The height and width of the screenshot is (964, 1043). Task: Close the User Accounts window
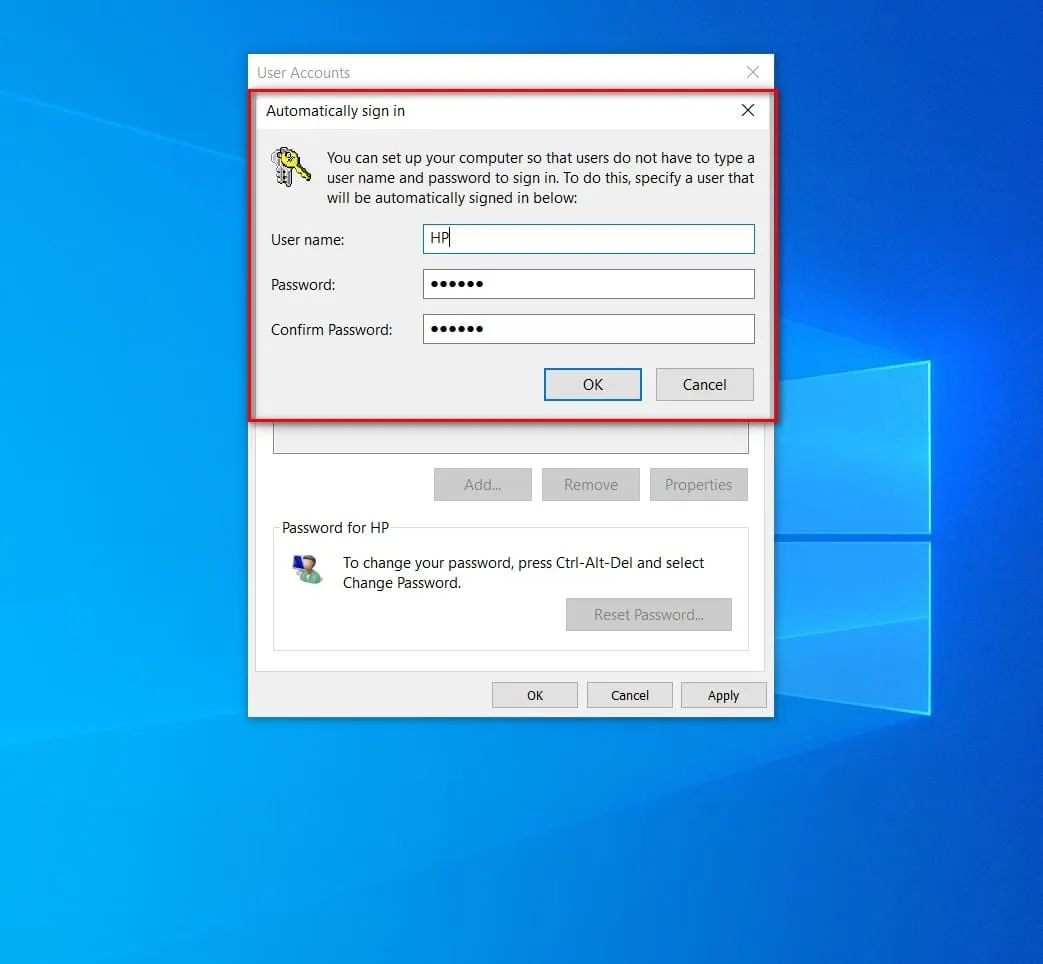(752, 72)
